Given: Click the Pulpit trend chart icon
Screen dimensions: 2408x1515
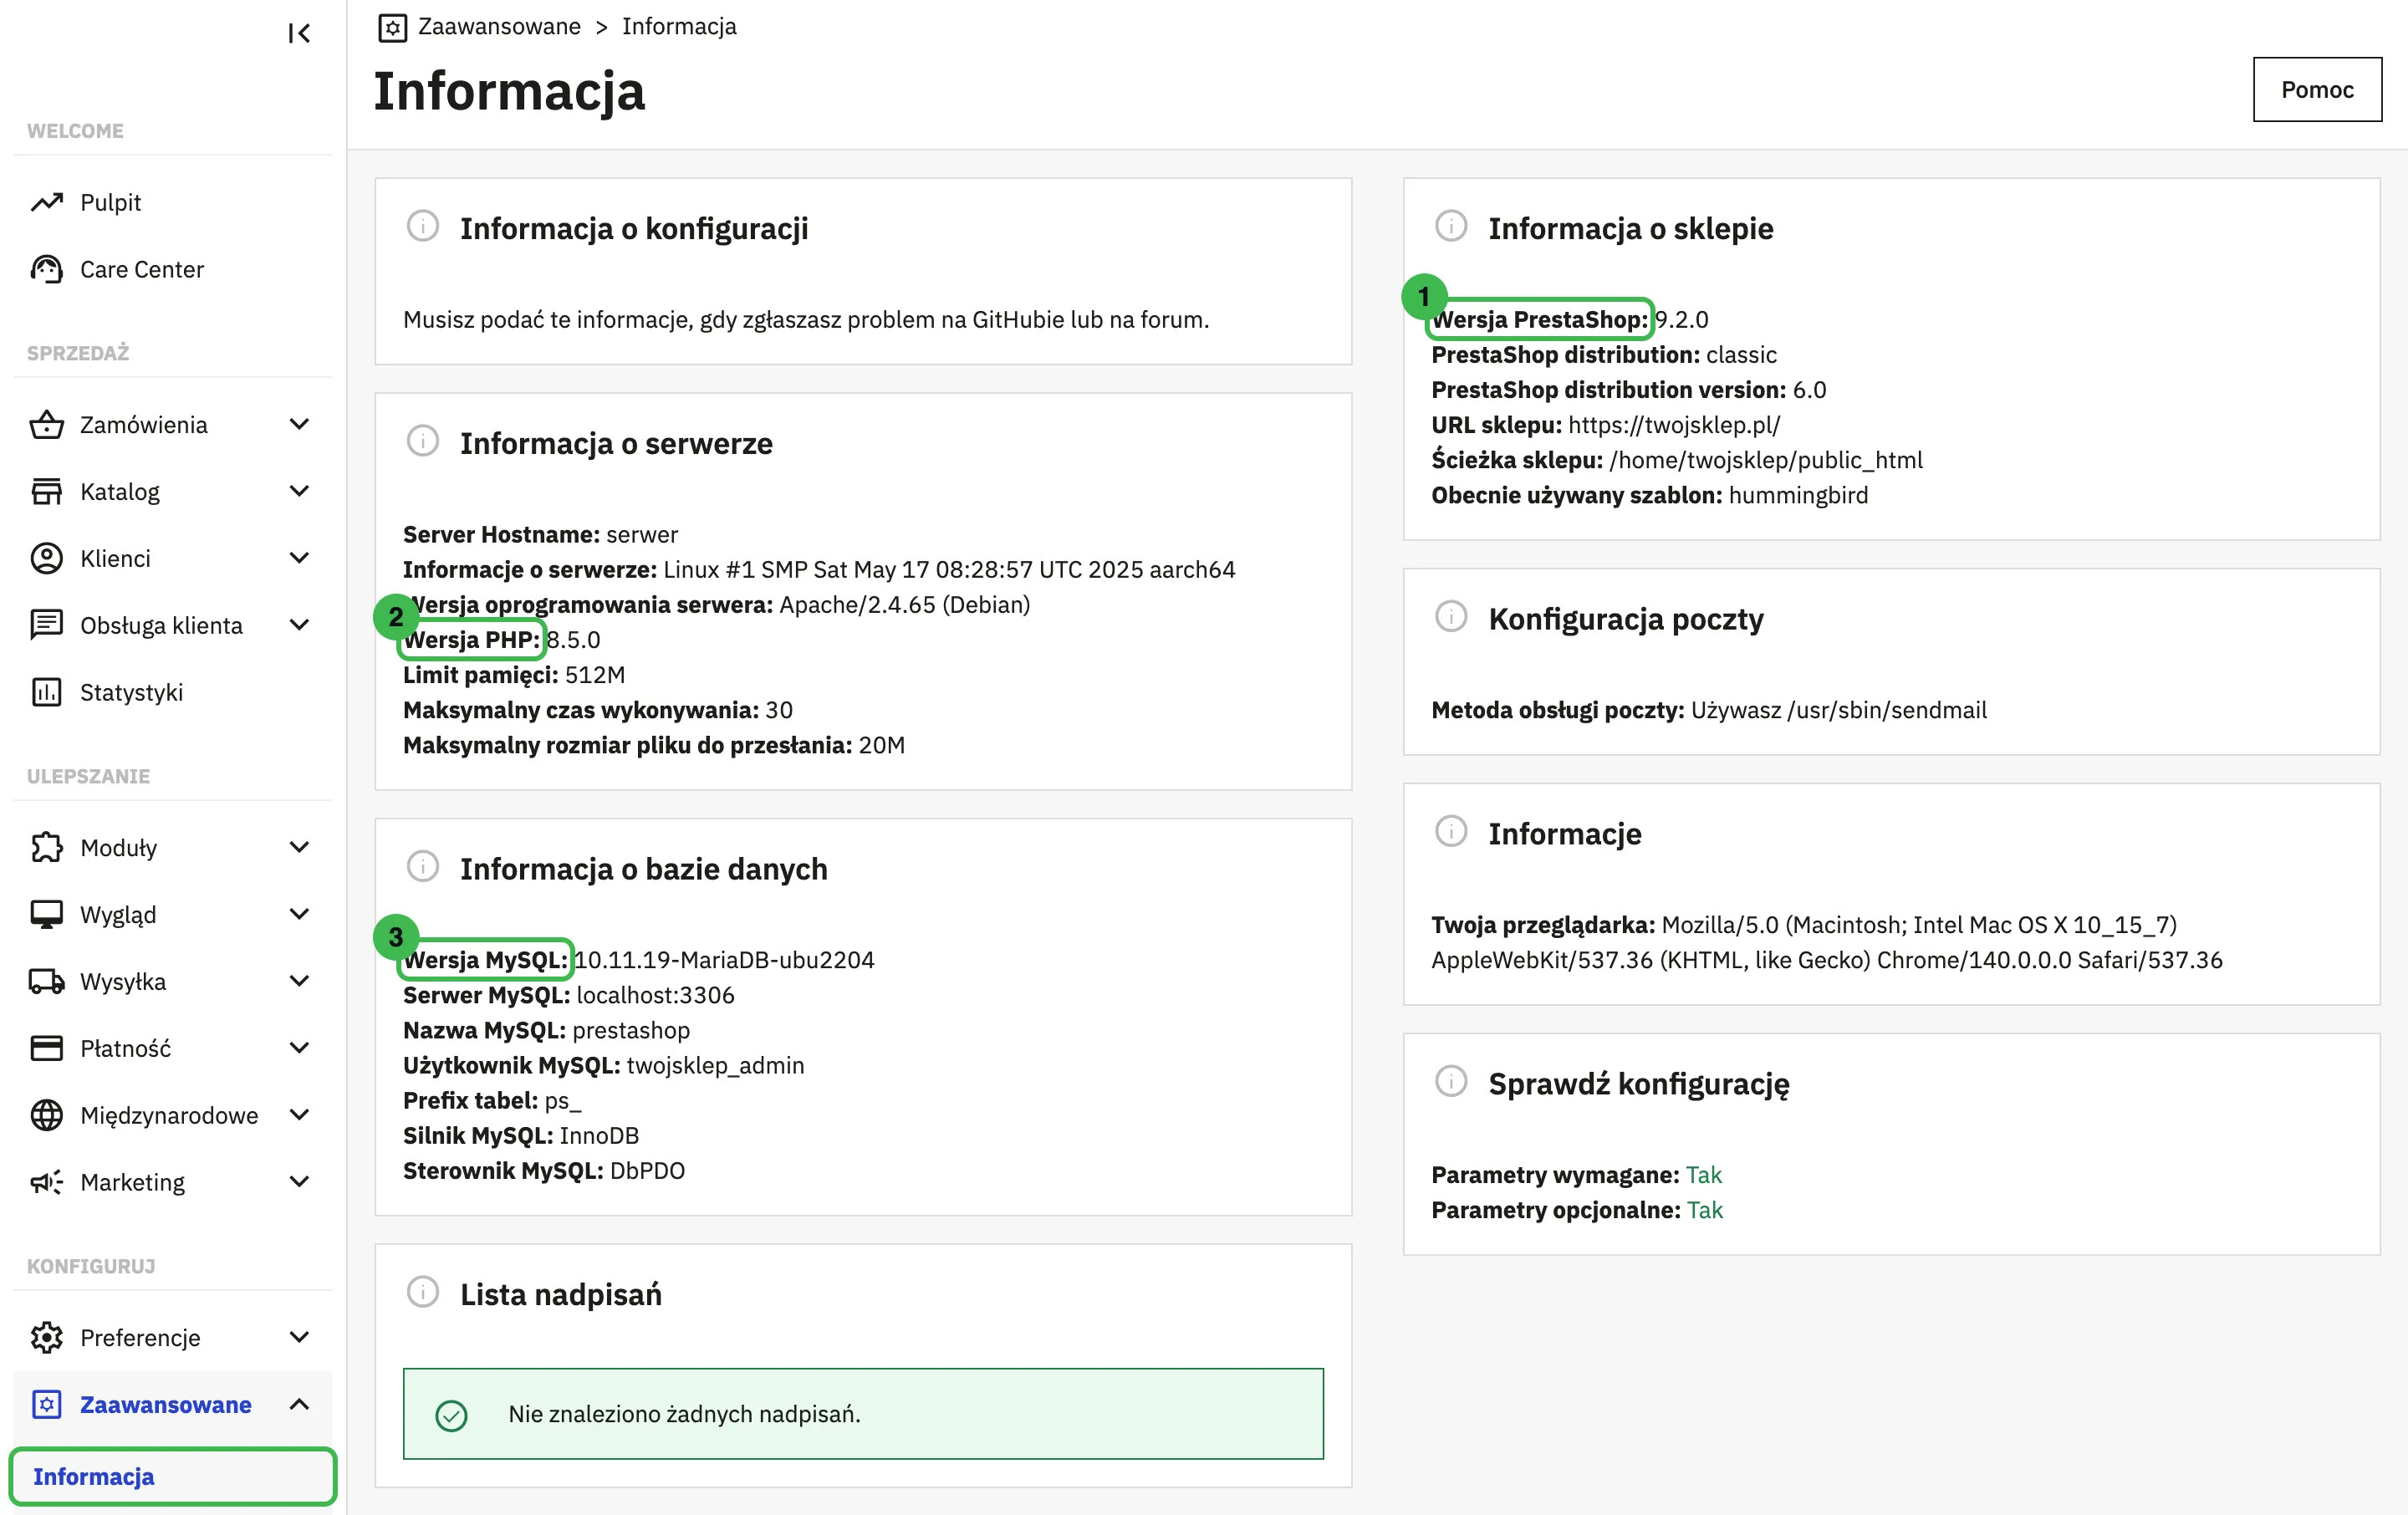Looking at the screenshot, I should [x=46, y=202].
